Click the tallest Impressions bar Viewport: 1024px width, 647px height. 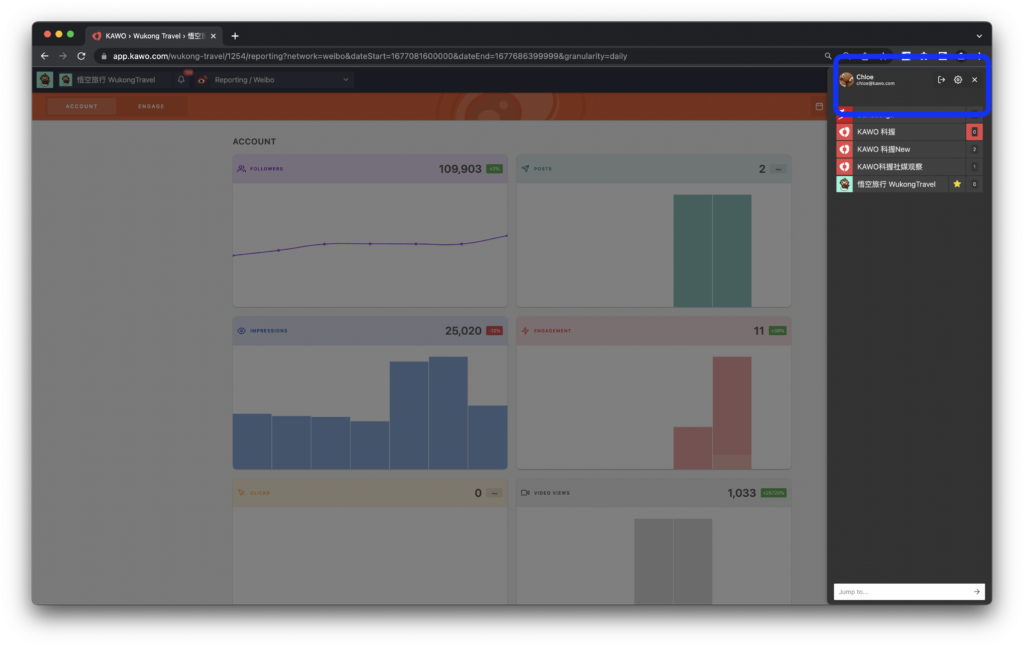click(448, 413)
